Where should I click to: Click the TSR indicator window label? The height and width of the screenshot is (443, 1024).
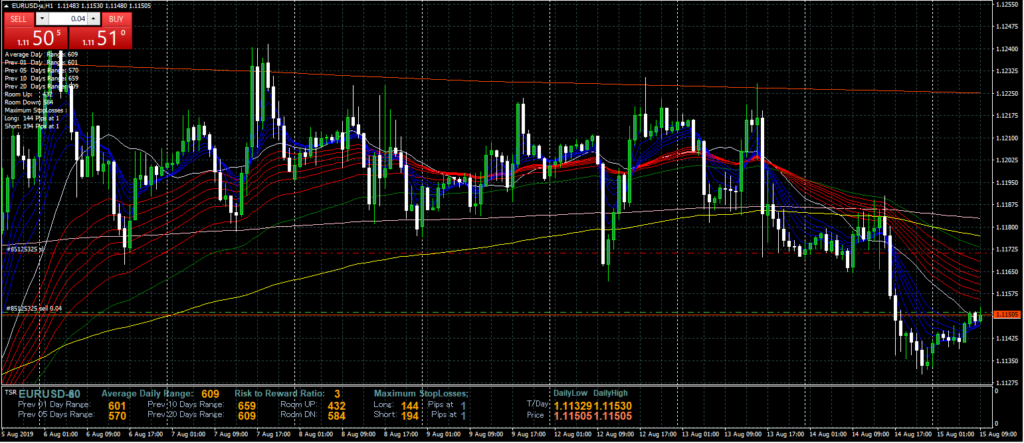[x=9, y=392]
